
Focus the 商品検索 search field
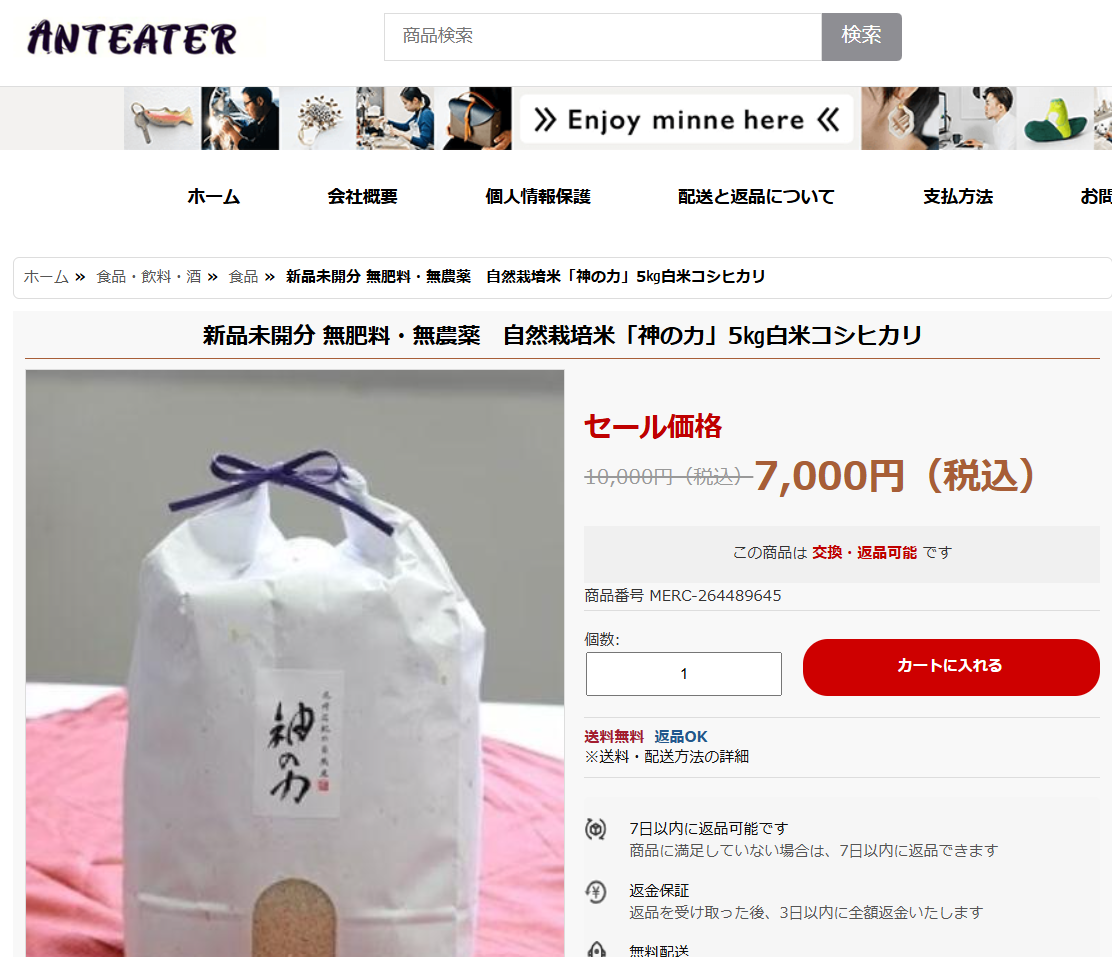coord(603,37)
